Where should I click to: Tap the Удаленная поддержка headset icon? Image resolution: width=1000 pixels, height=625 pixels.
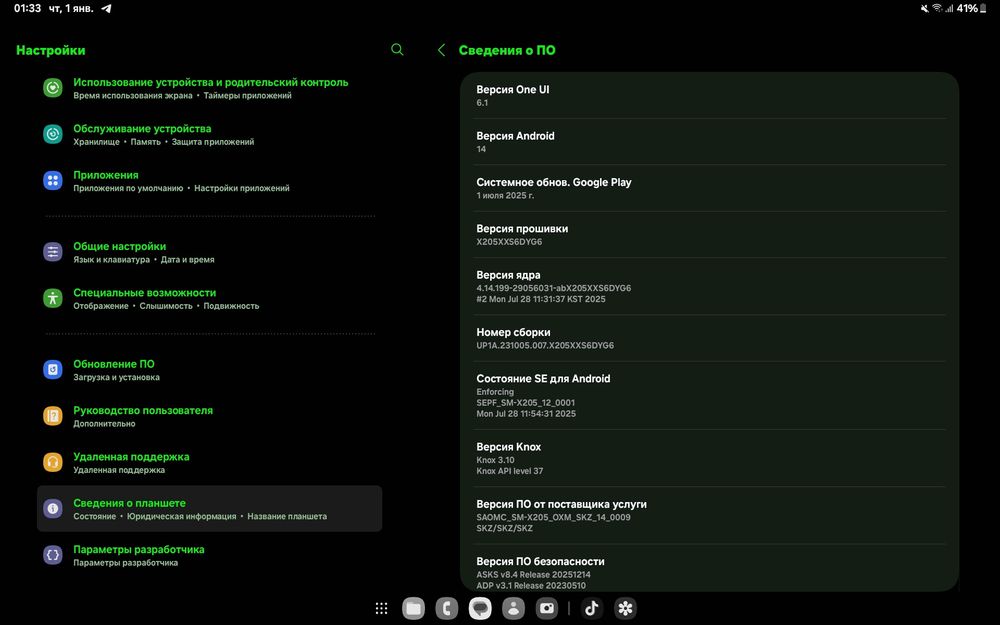53,462
